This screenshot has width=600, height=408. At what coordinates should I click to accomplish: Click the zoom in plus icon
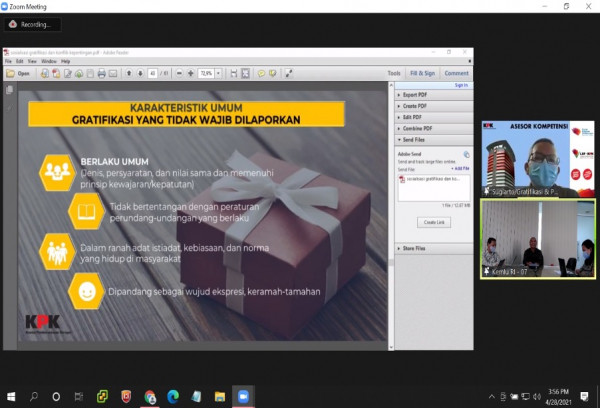(191, 73)
